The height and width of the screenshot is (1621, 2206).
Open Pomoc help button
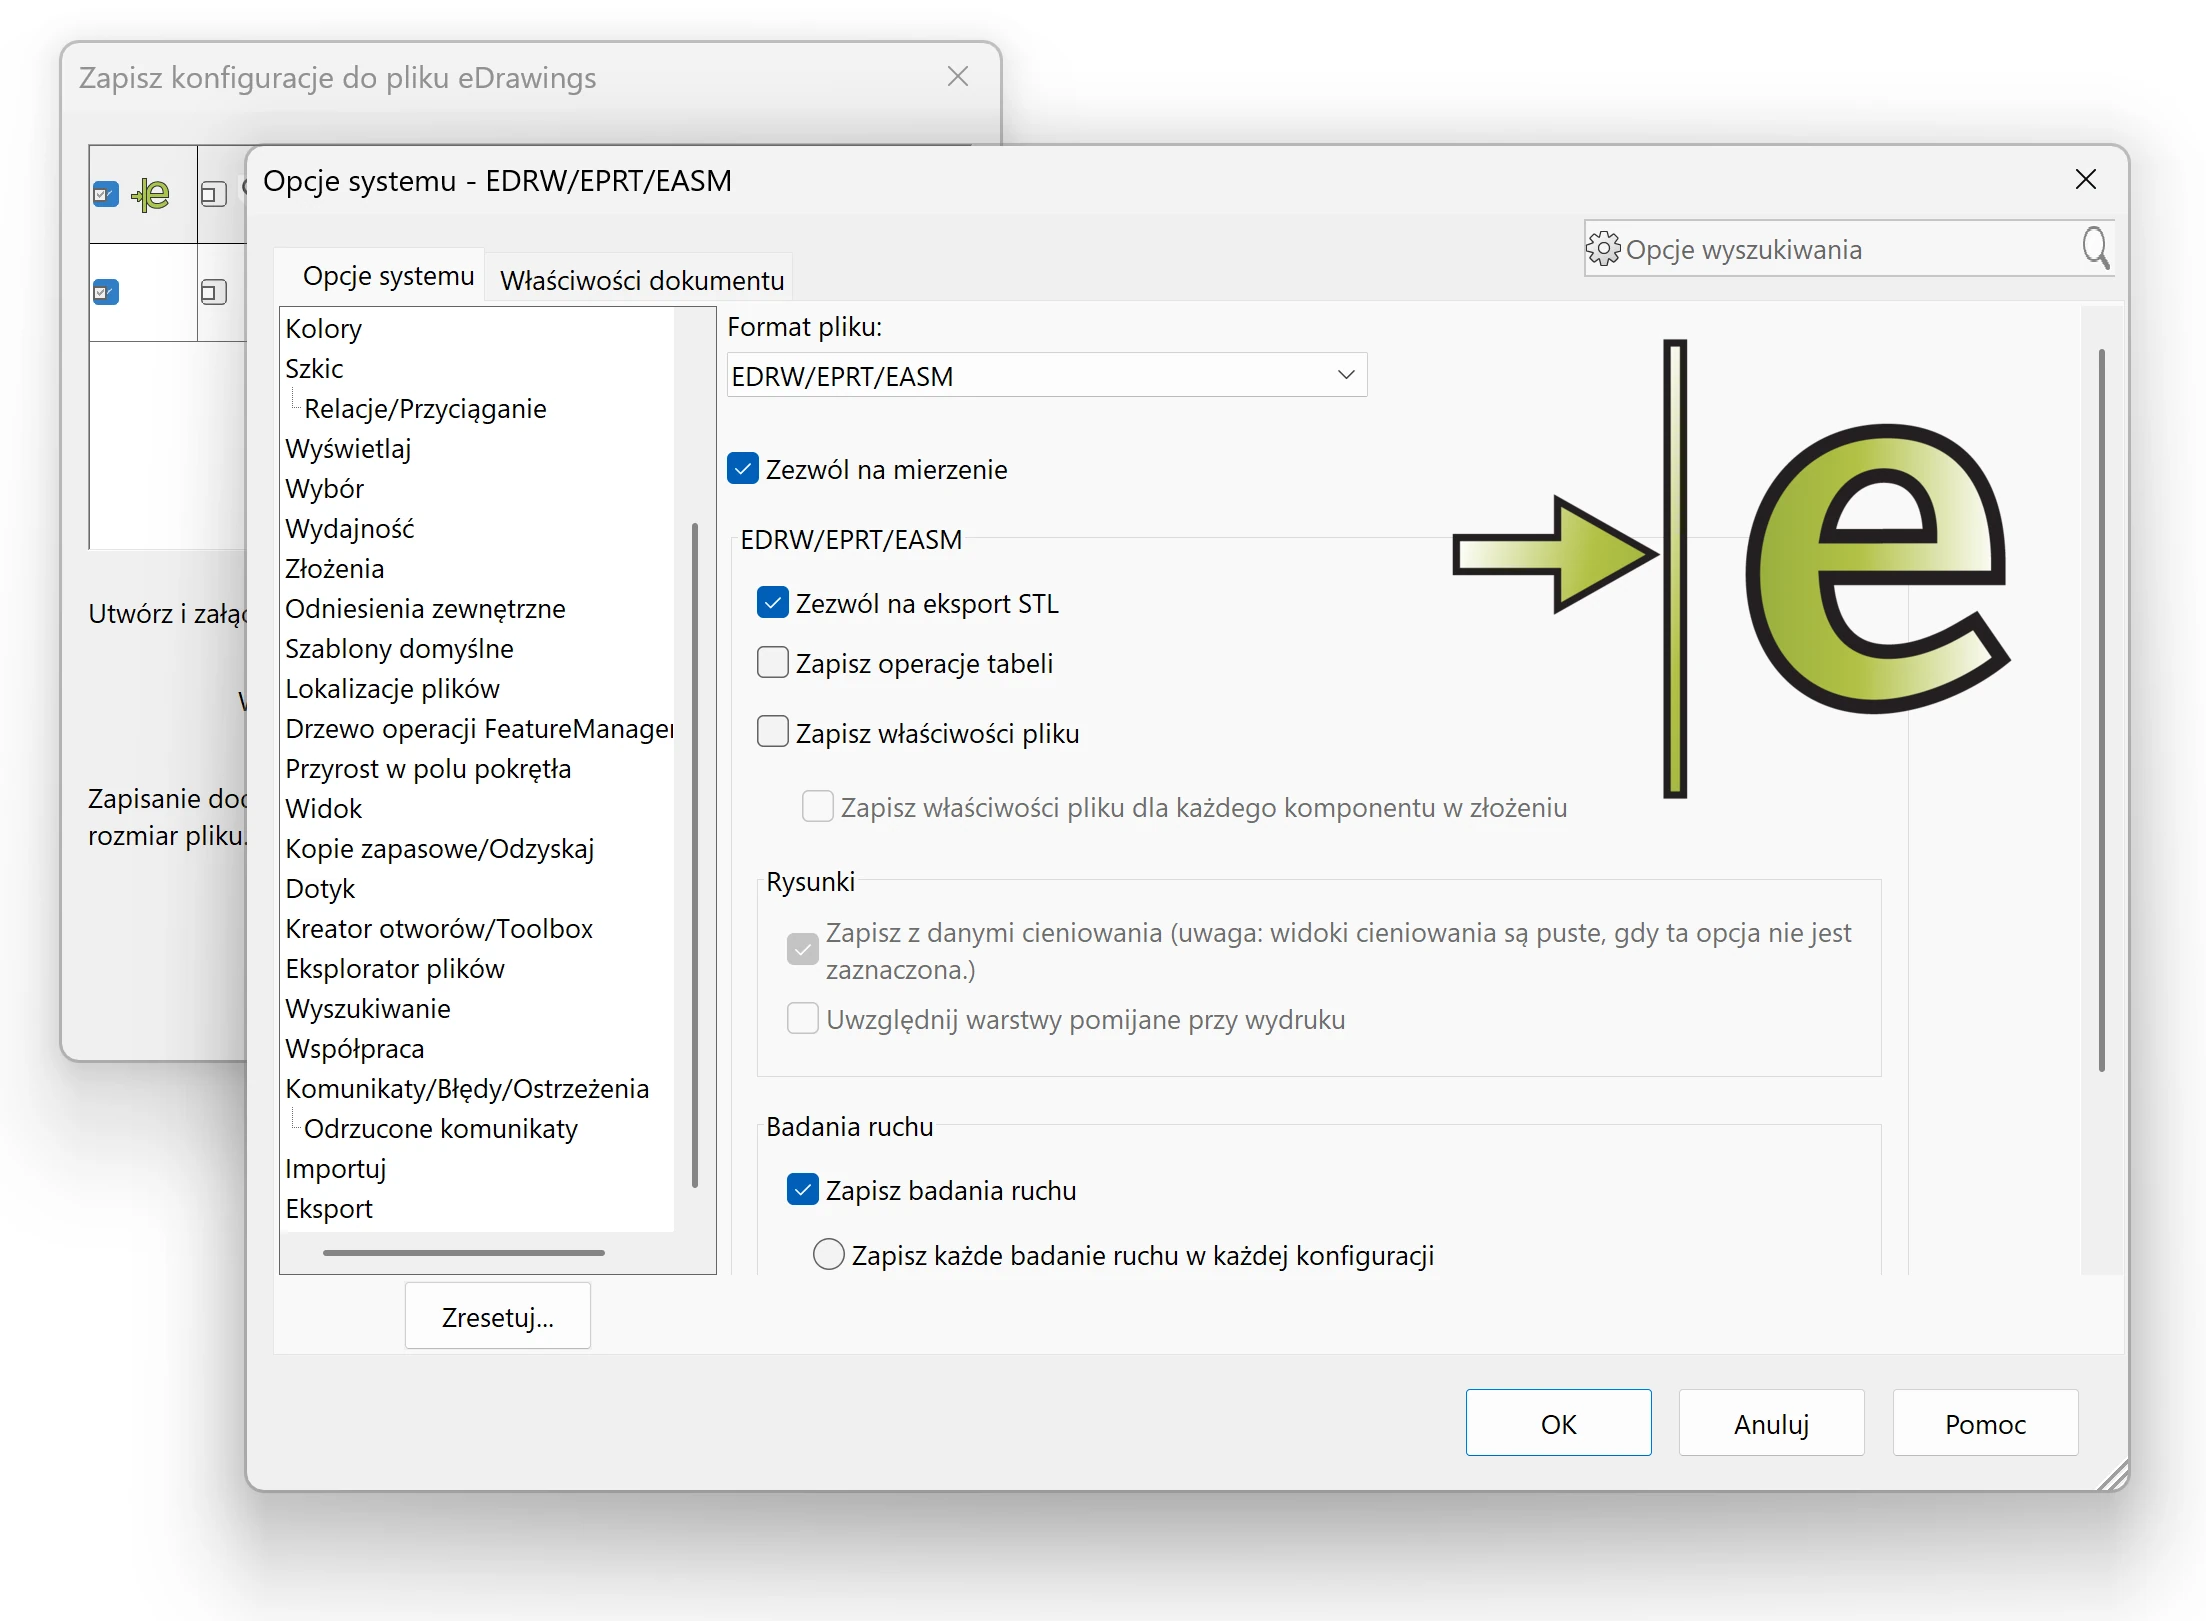coord(1985,1424)
